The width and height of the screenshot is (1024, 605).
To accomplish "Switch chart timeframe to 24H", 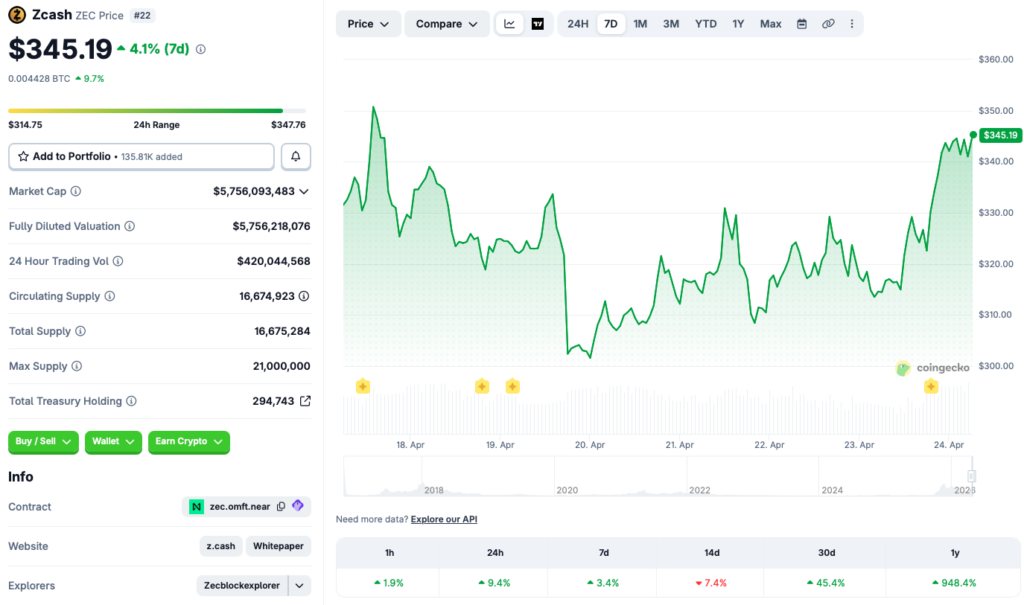I will point(577,23).
